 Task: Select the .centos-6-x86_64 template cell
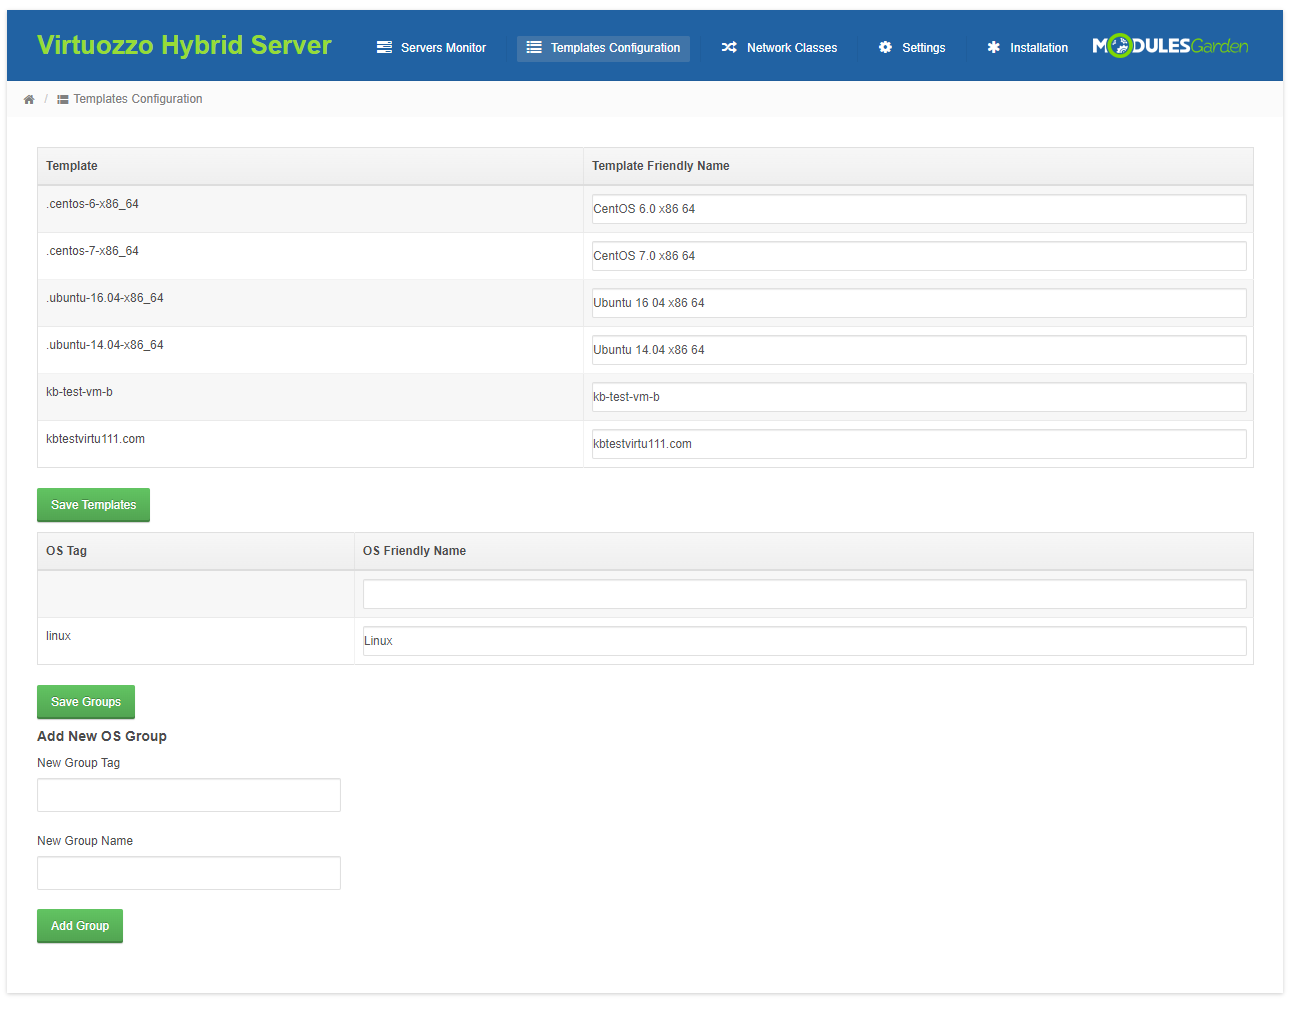point(310,209)
